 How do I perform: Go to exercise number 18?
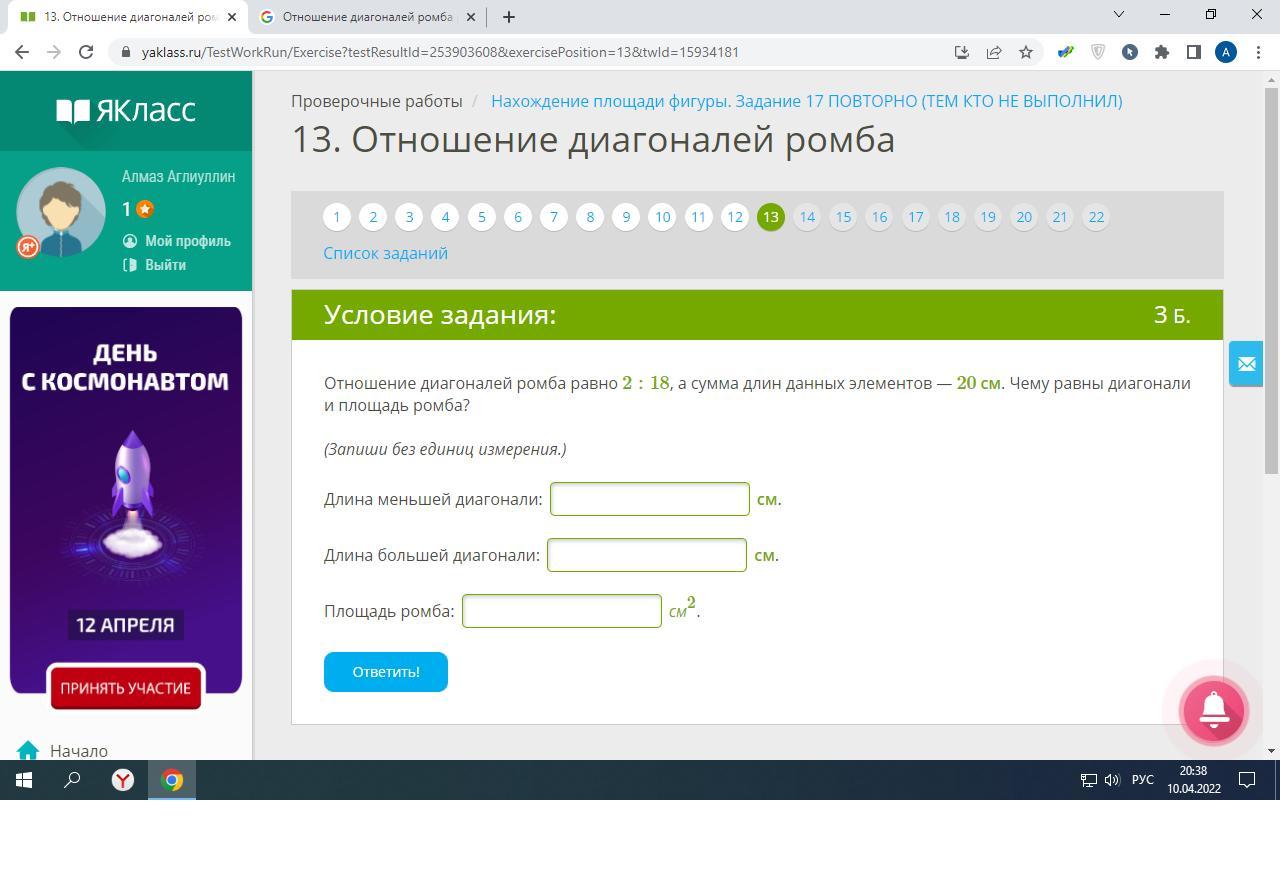[952, 217]
